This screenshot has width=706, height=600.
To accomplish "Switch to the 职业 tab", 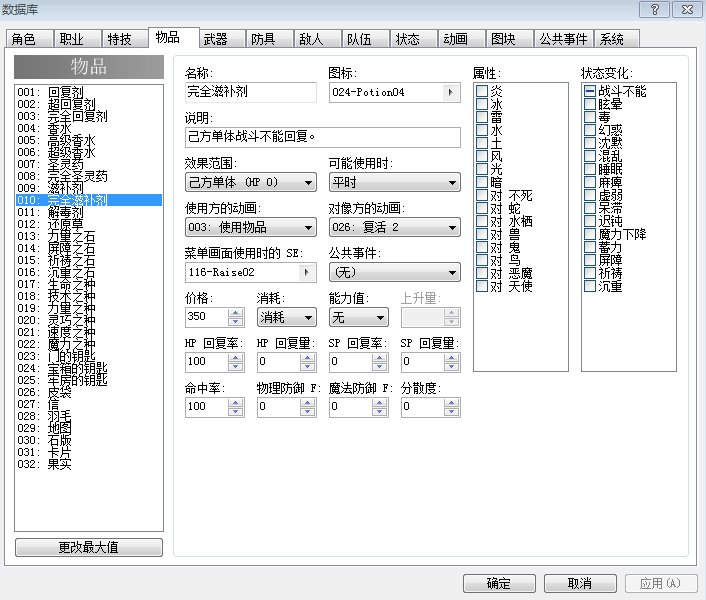I will 77,39.
